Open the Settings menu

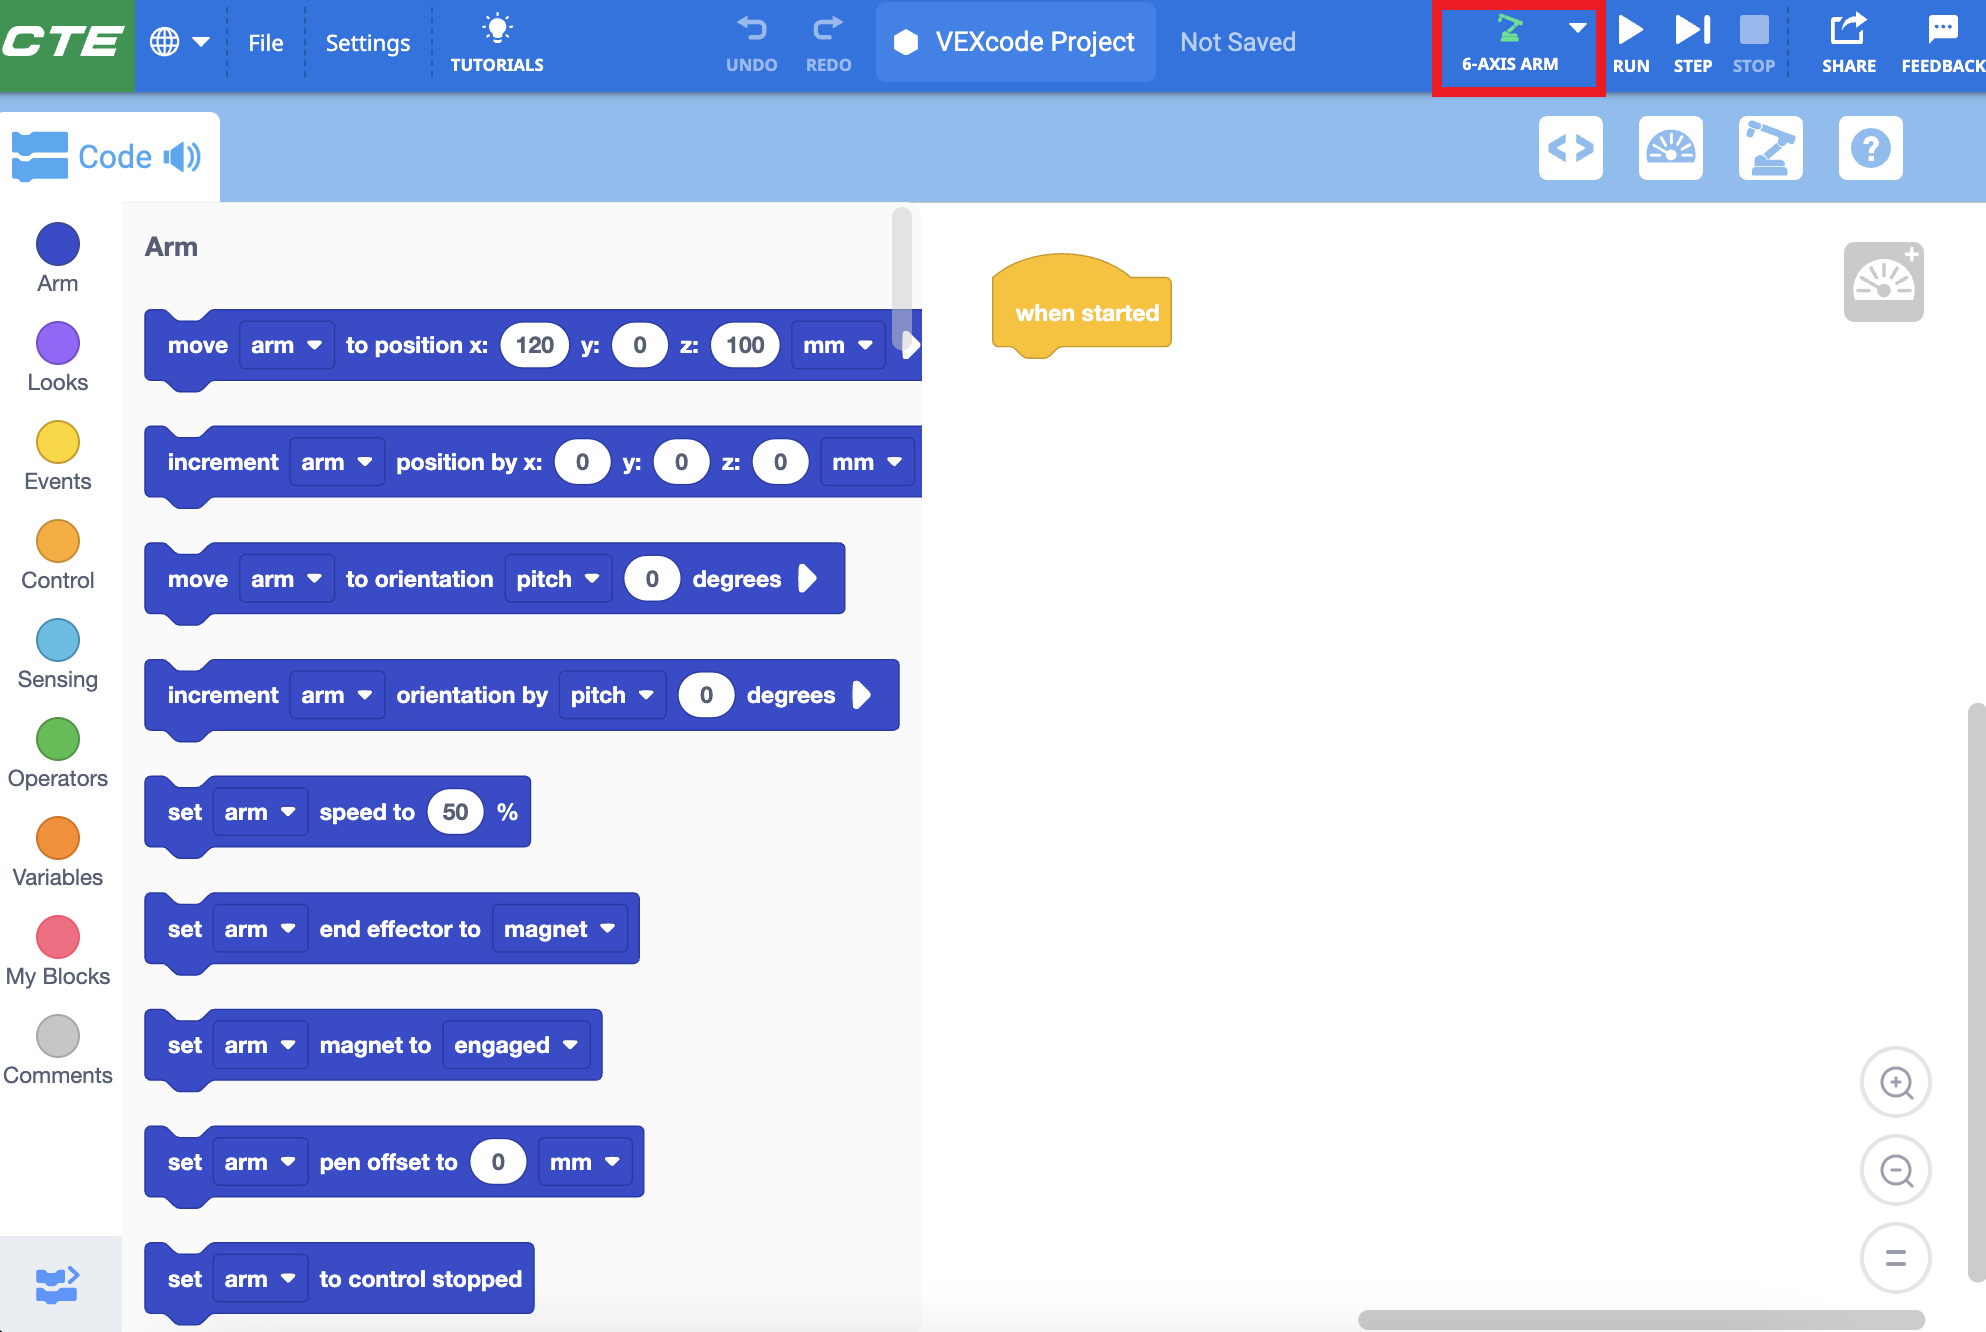click(367, 42)
